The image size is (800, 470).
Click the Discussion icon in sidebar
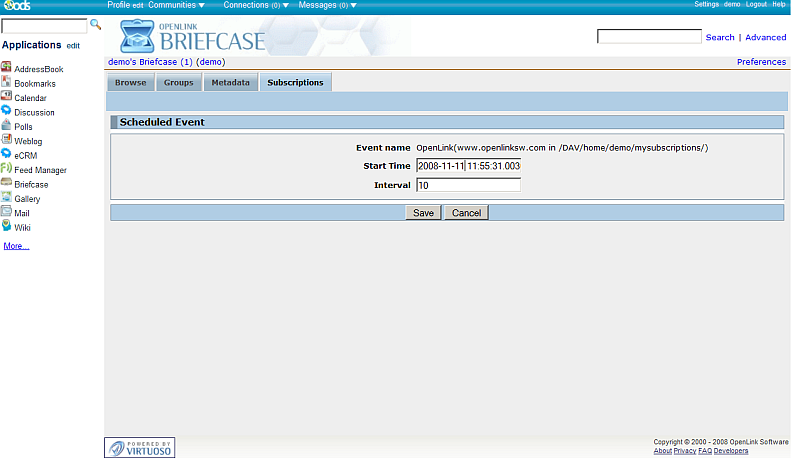click(6, 112)
